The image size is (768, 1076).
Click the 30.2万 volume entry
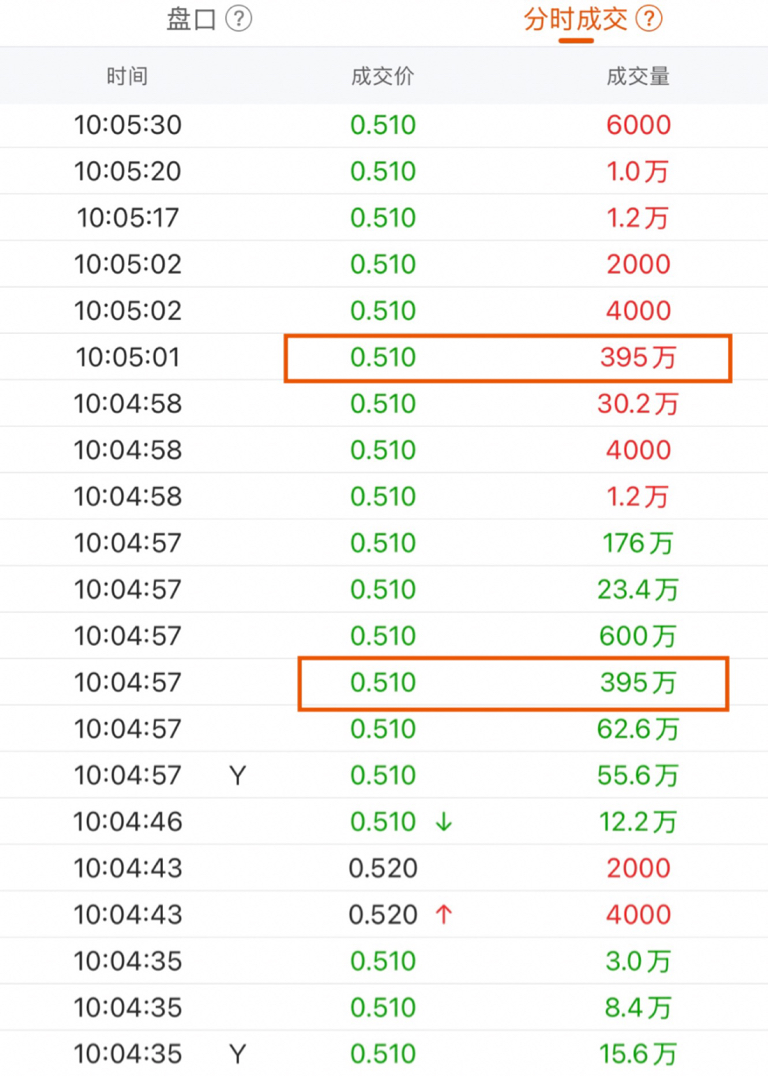(x=637, y=404)
